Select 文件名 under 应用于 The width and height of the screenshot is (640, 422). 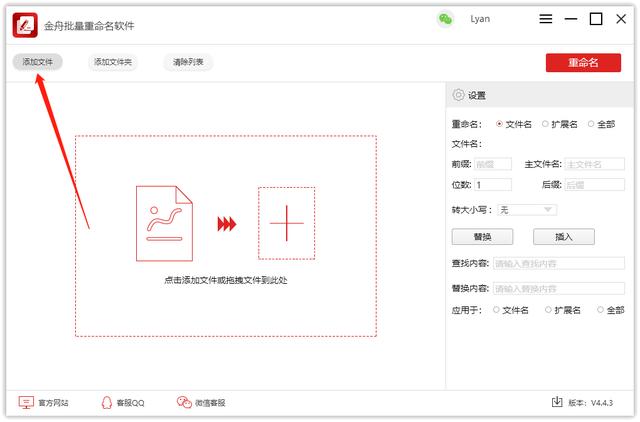click(496, 310)
